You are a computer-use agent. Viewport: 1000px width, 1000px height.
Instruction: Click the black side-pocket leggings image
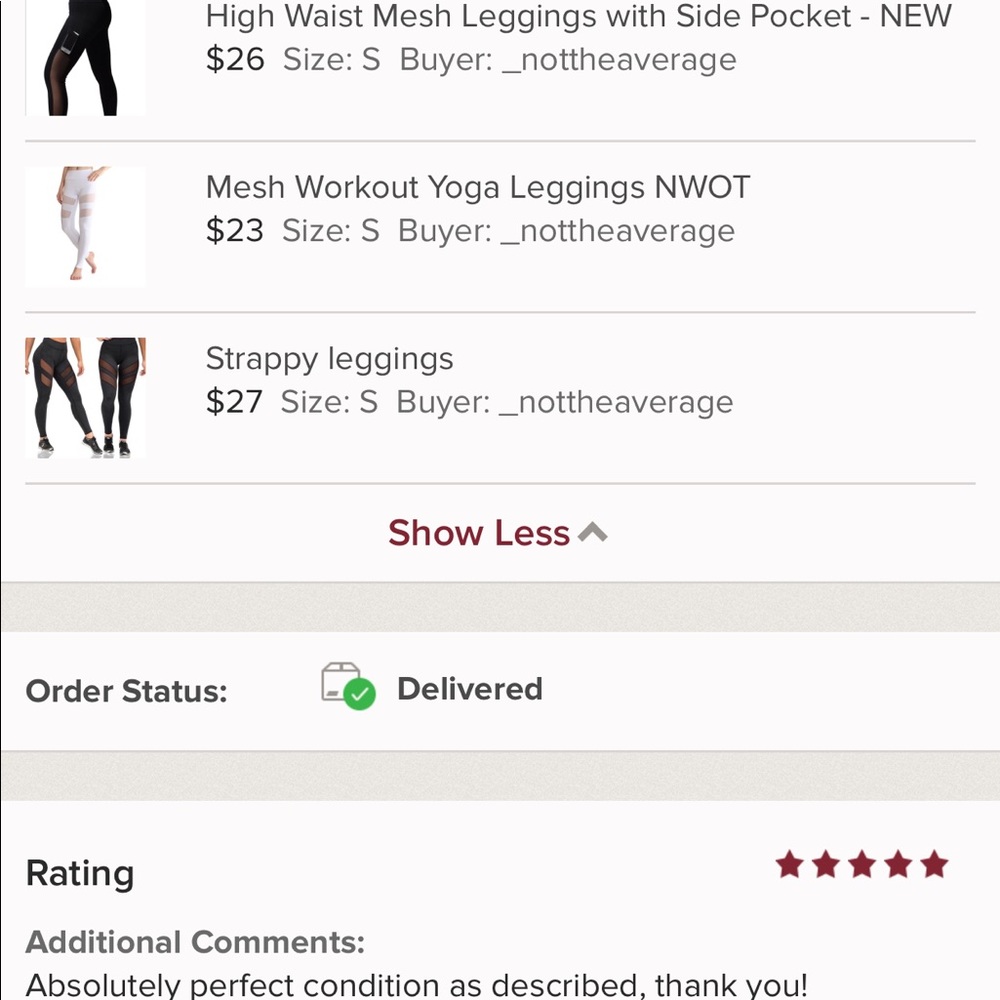point(84,55)
